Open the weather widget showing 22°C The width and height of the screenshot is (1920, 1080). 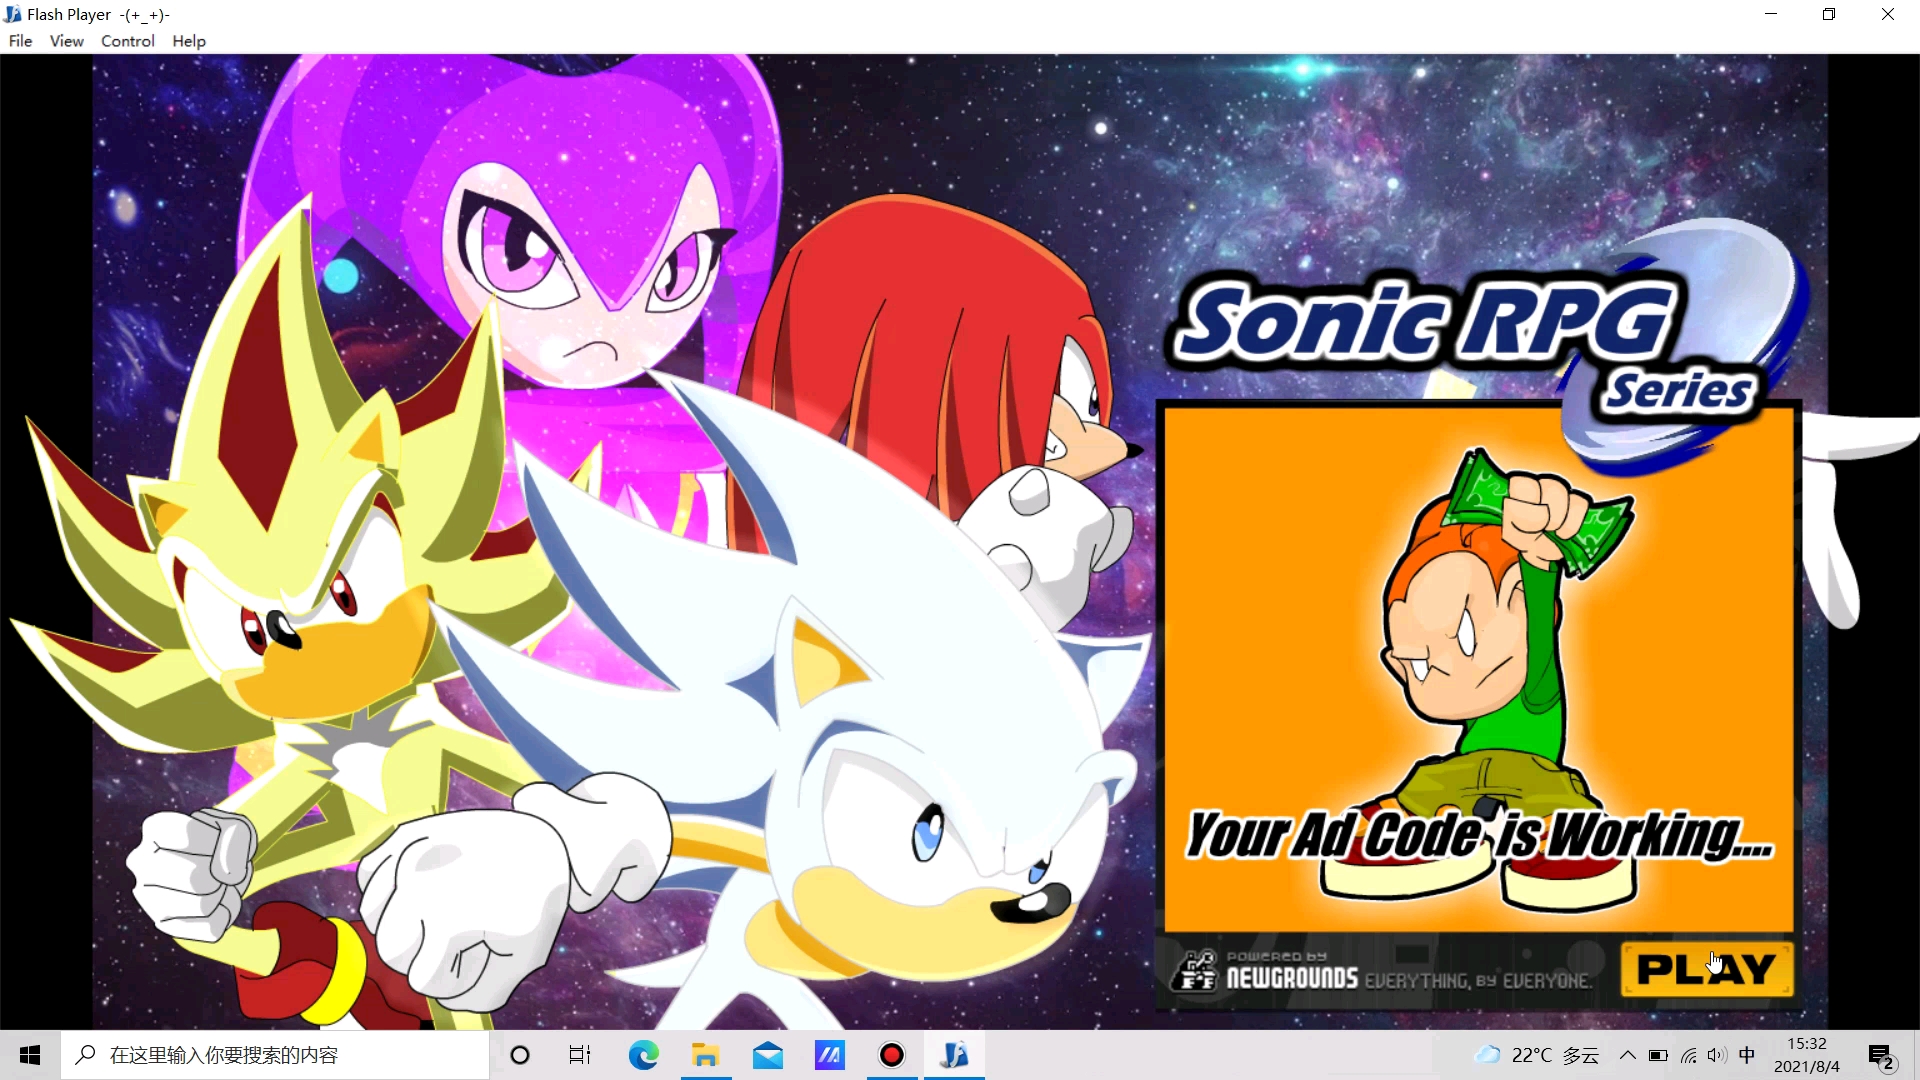[x=1537, y=1055]
